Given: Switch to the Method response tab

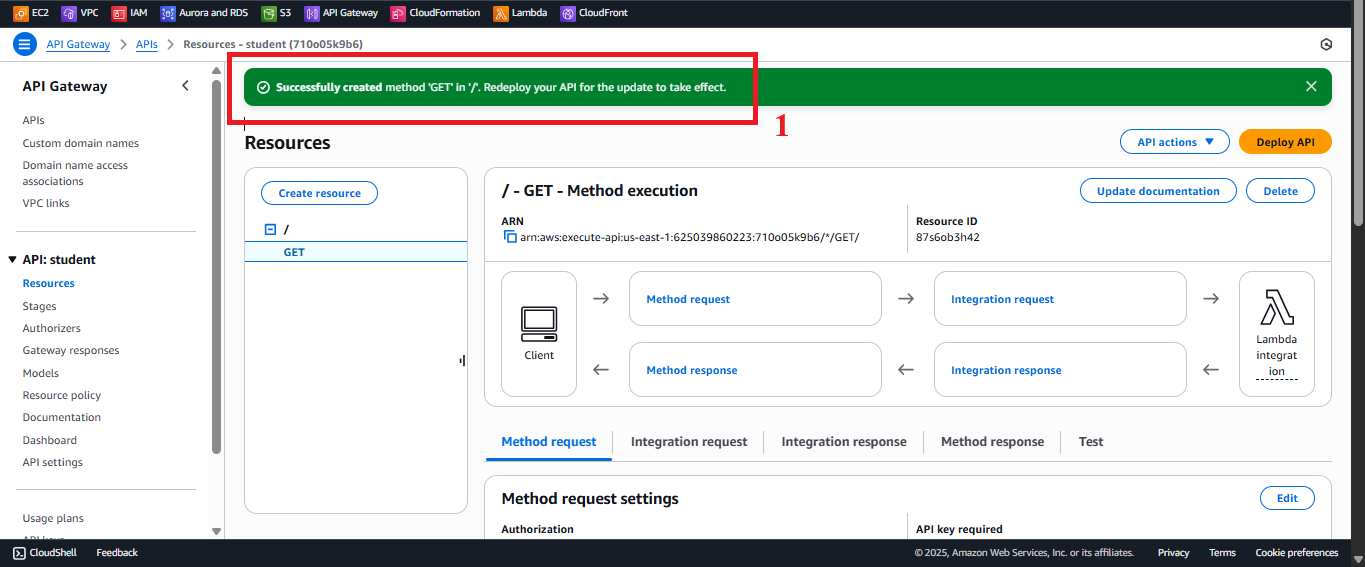Looking at the screenshot, I should tap(992, 441).
